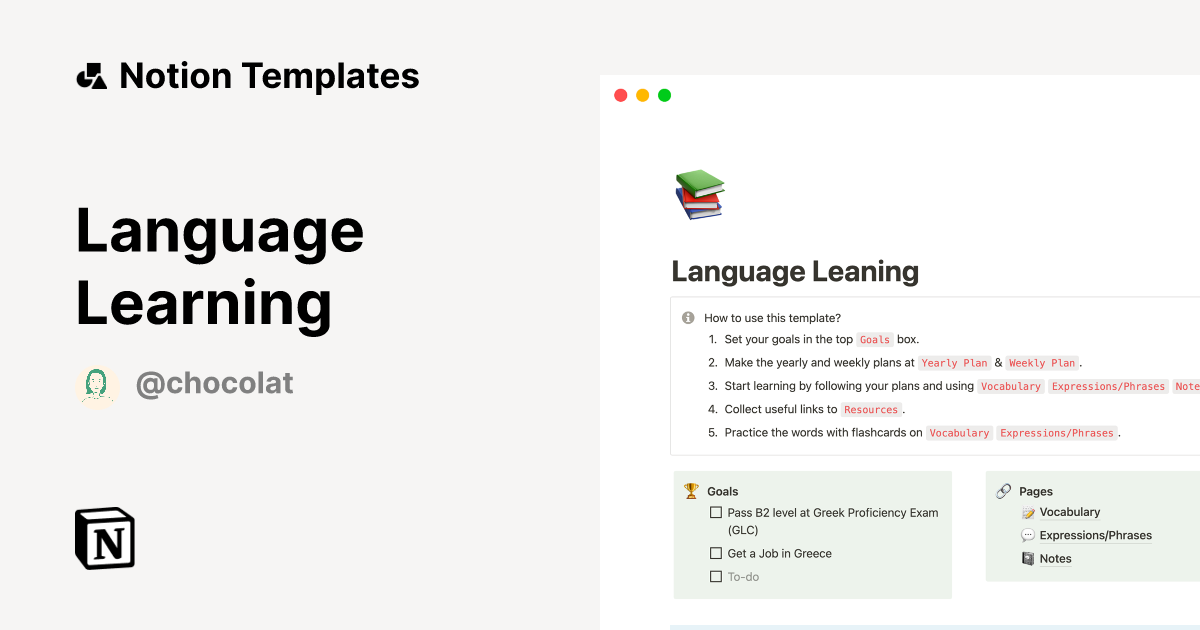The height and width of the screenshot is (630, 1200).
Task: Check the Get a Job in Greece goal
Action: [x=716, y=552]
